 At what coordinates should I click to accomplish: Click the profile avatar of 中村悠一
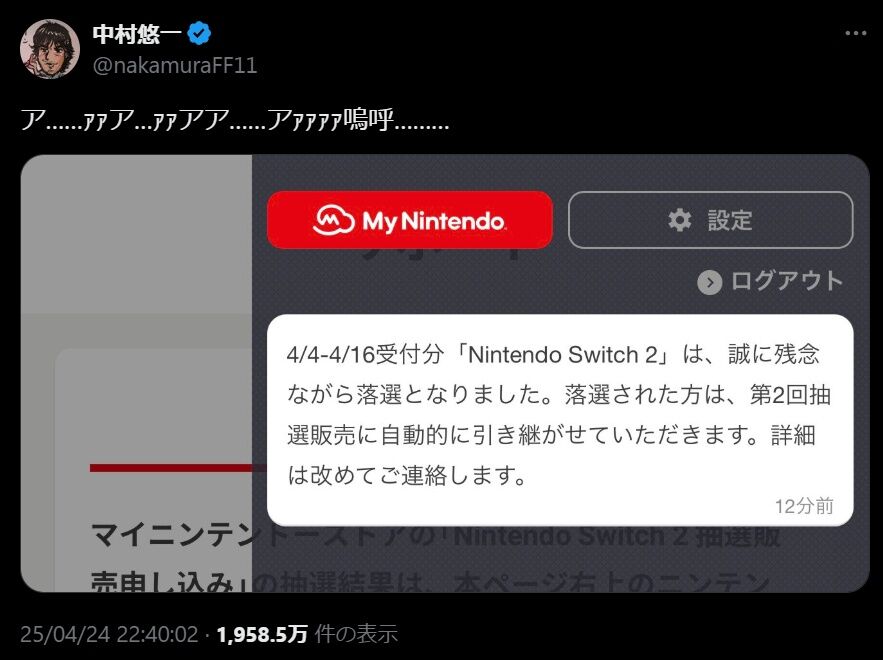pos(50,49)
